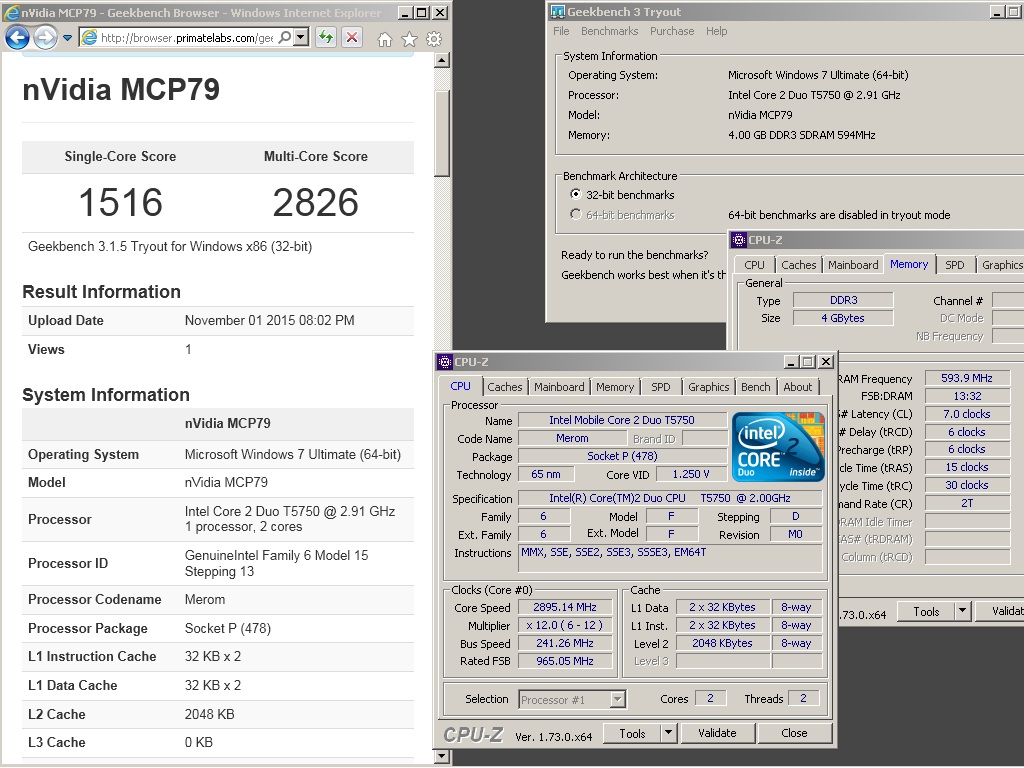The height and width of the screenshot is (768, 1024).
Task: Click Validate button in back CPU-Z window
Action: [1000, 611]
